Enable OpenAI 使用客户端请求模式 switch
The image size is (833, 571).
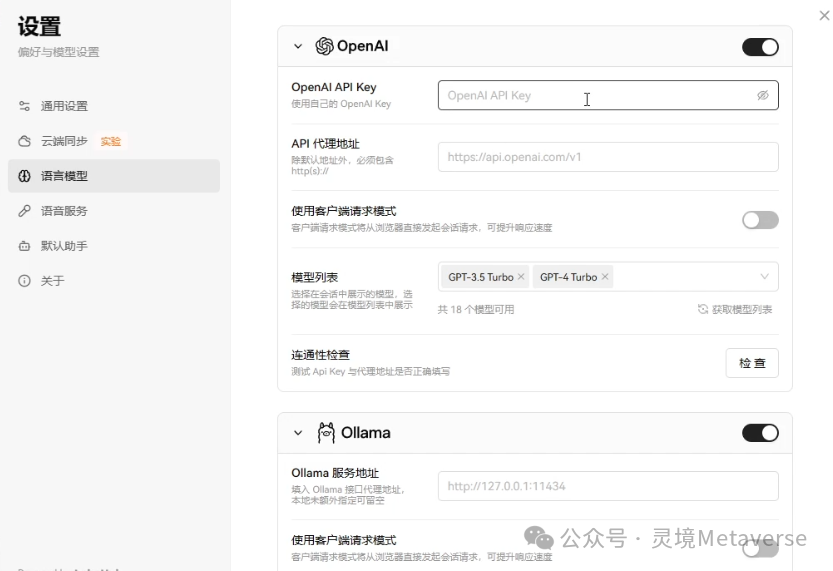pyautogui.click(x=760, y=220)
